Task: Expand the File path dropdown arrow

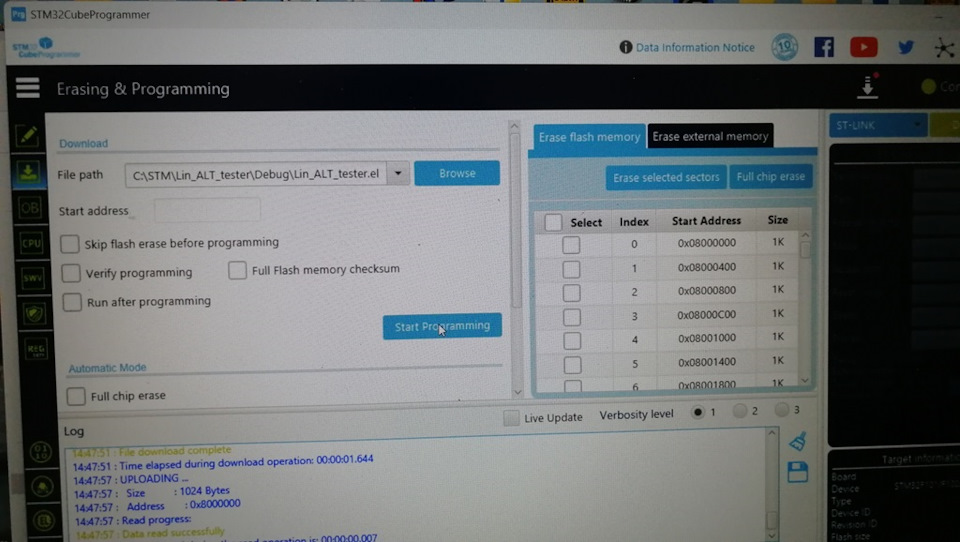Action: click(x=398, y=174)
